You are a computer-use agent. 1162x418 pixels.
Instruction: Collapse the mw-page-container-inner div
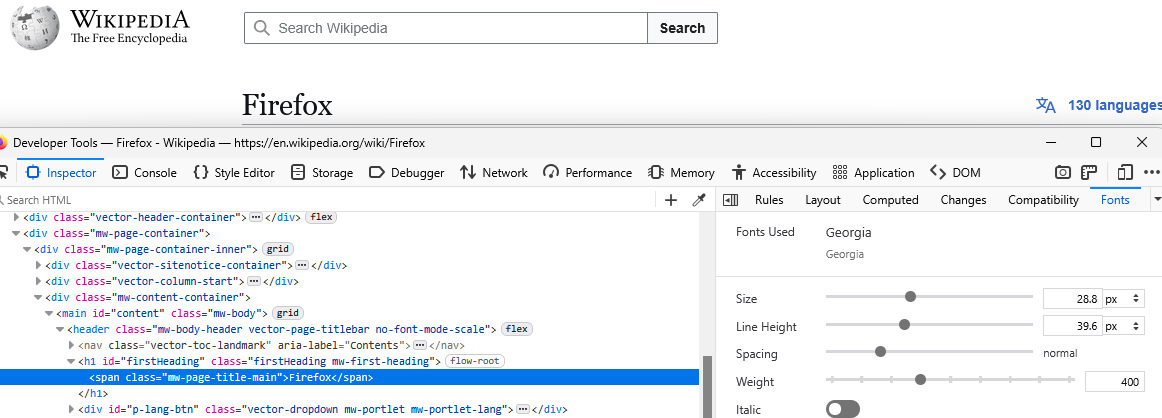point(27,249)
